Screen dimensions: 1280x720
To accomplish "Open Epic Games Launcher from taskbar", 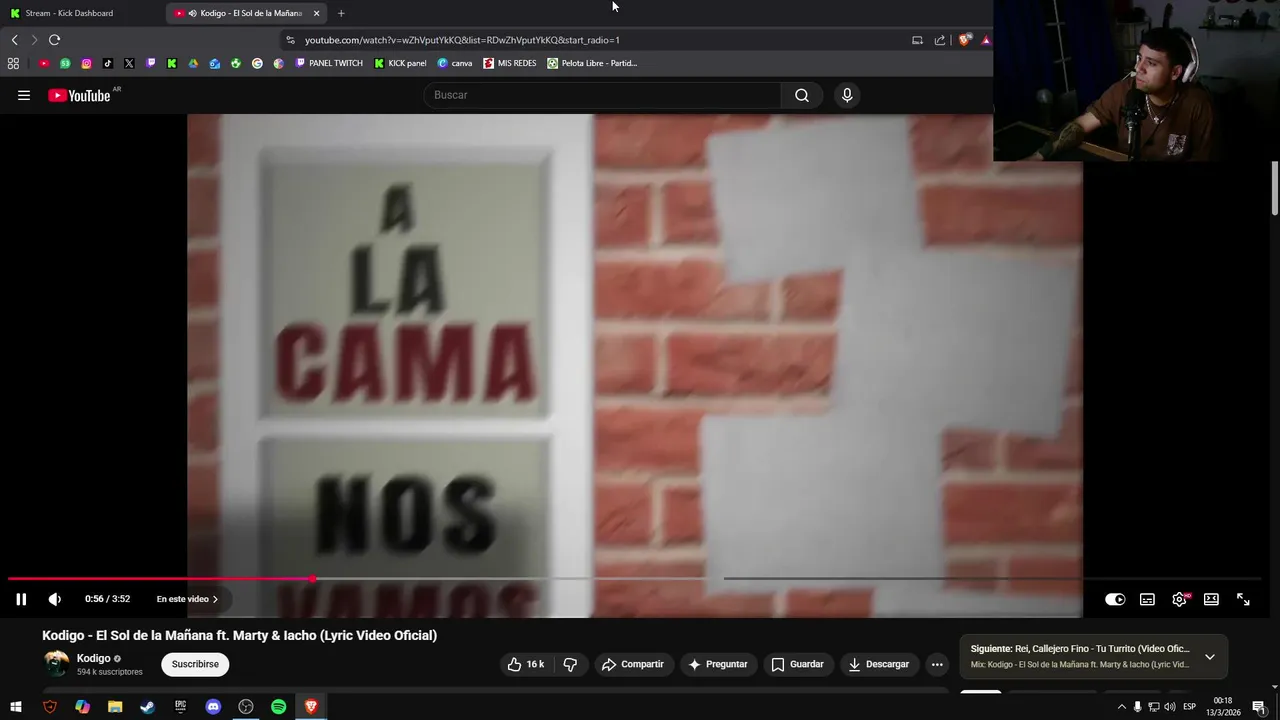I will (180, 707).
